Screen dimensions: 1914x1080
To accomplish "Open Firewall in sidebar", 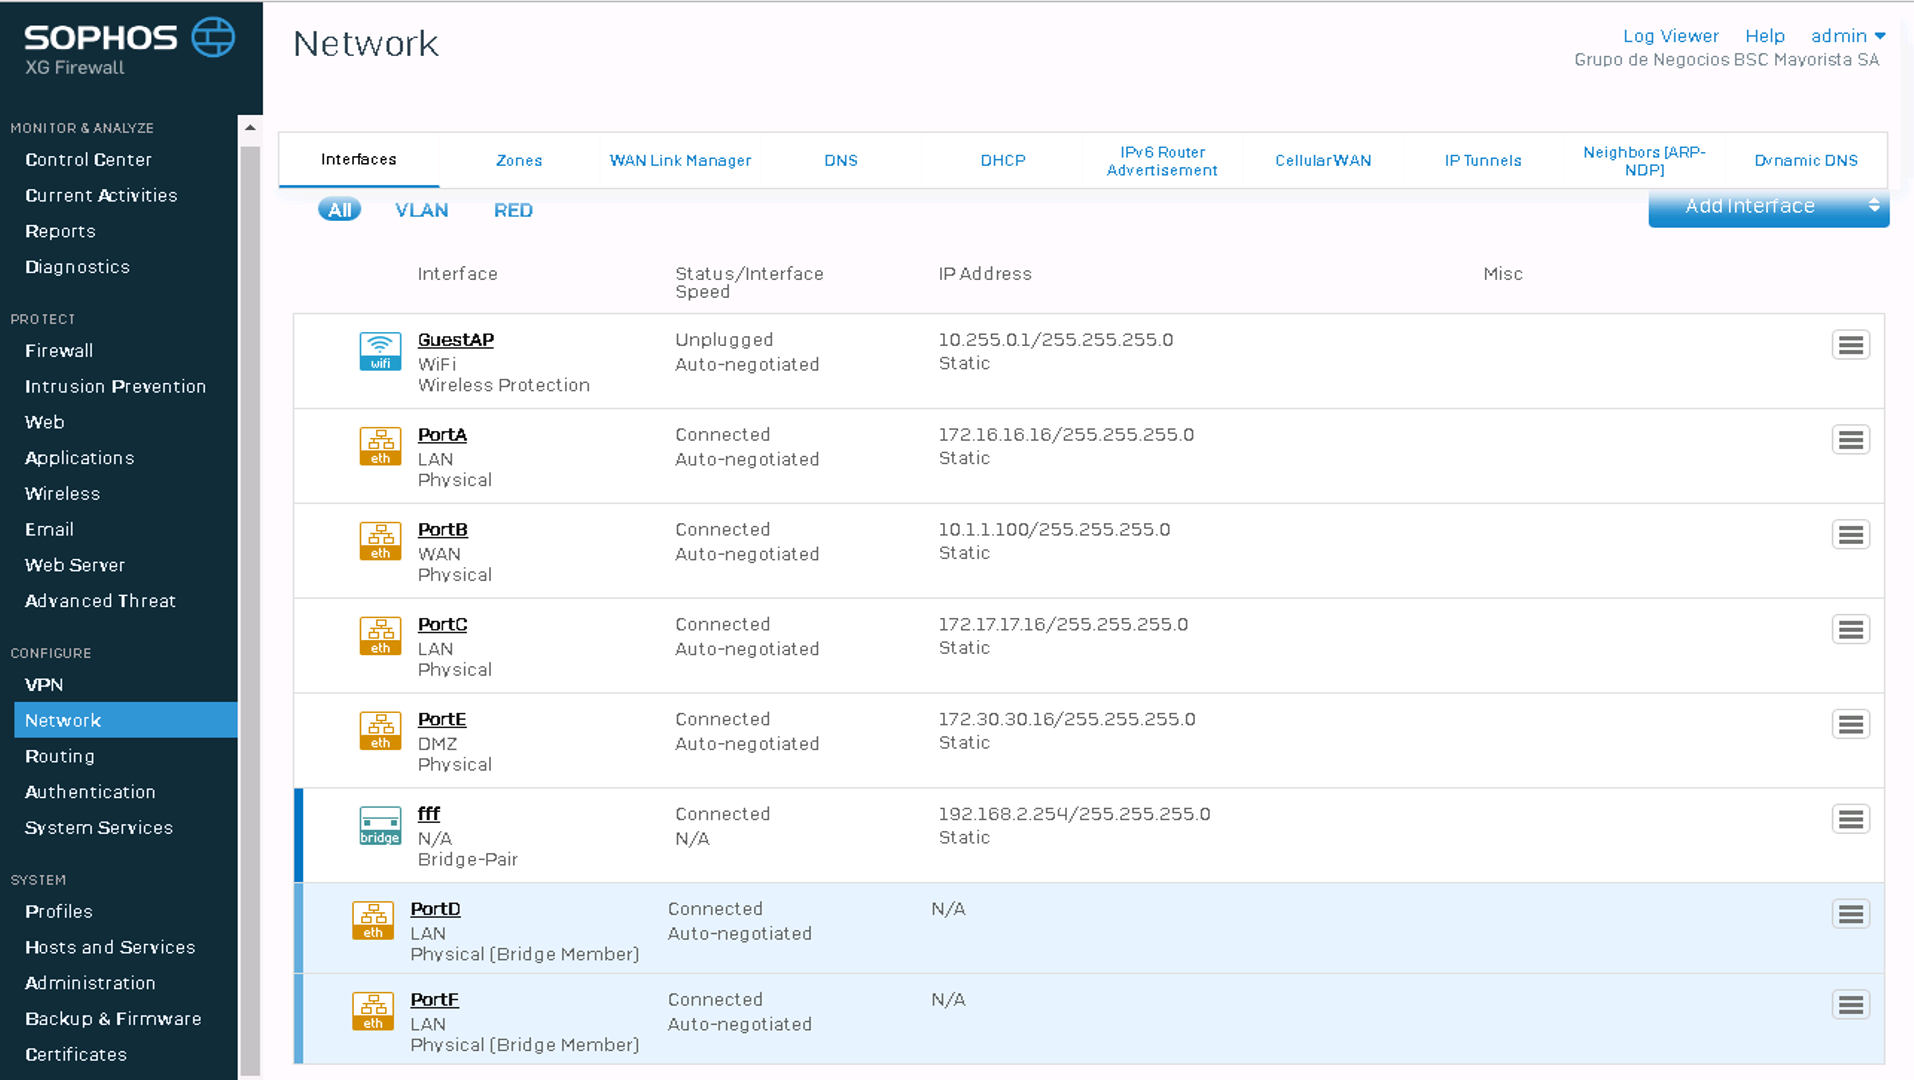I will [59, 351].
